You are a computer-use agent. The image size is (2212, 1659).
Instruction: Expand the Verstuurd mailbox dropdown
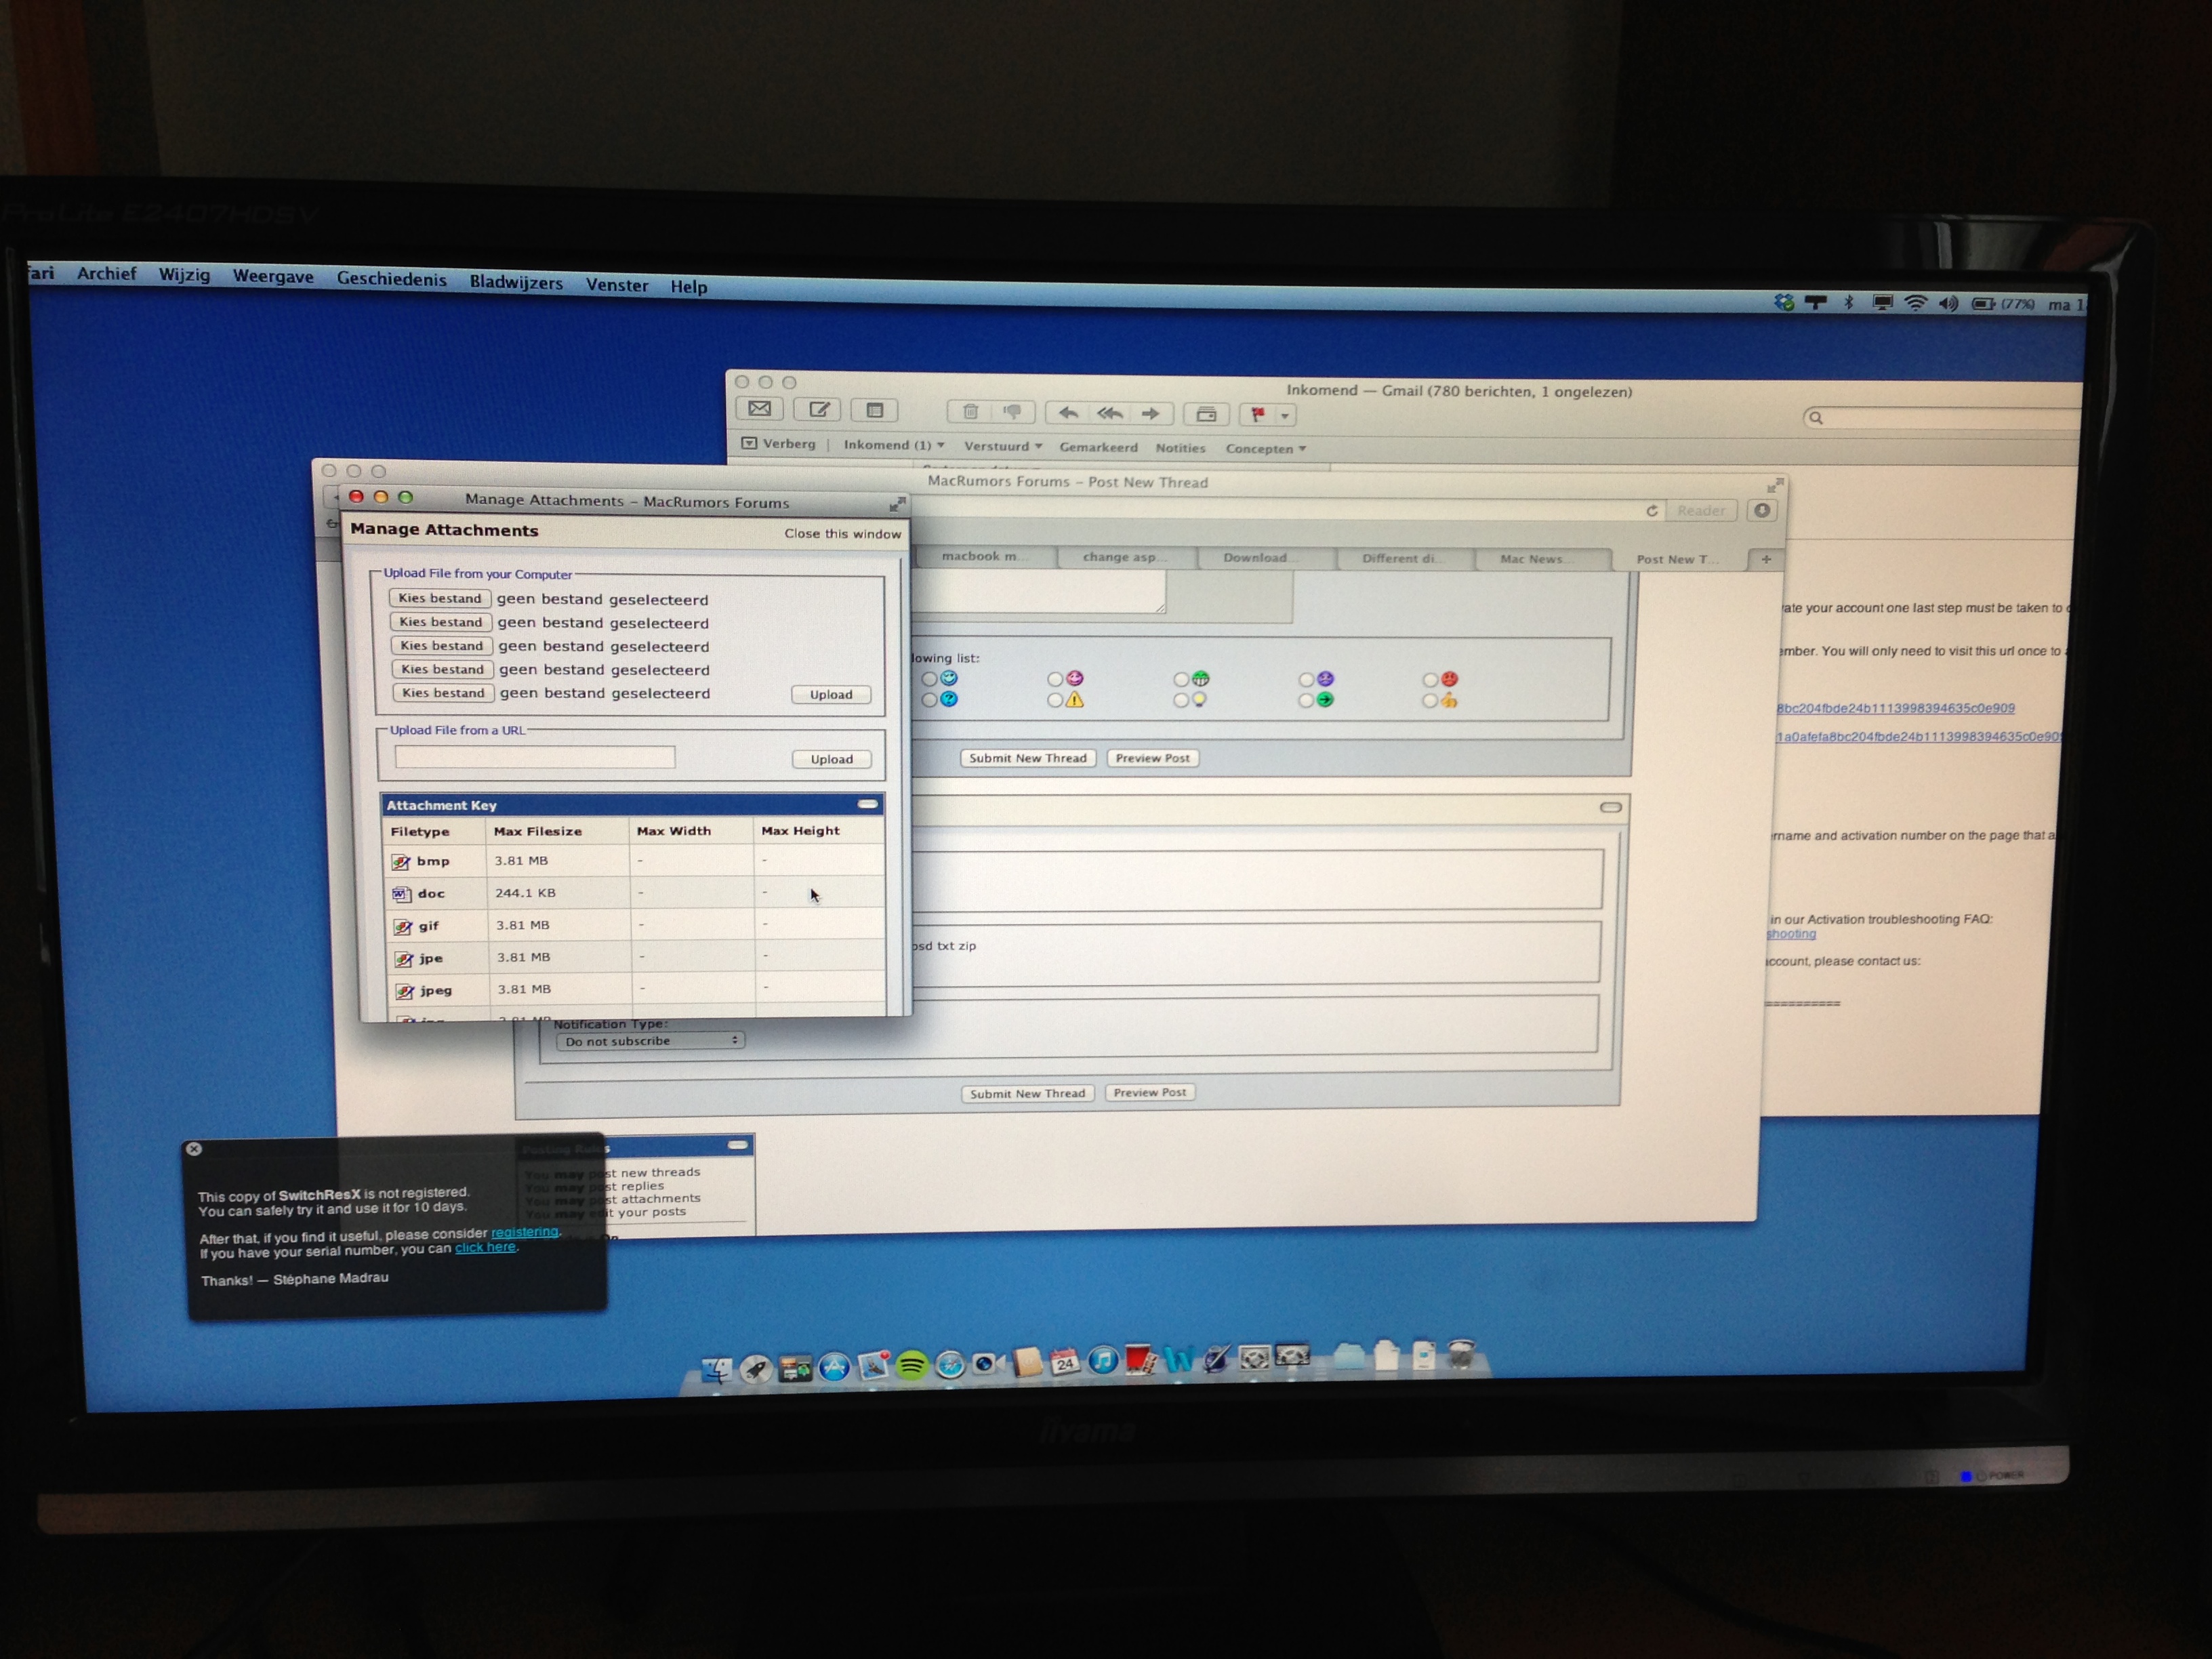click(x=1038, y=447)
